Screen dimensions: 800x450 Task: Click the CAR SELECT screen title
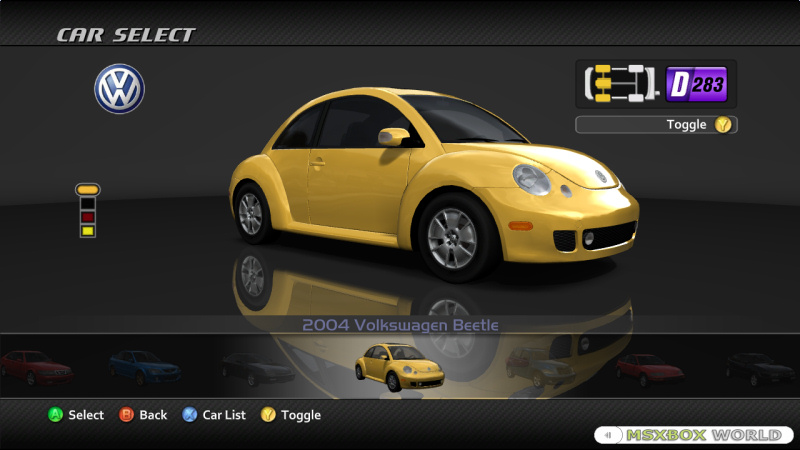click(x=126, y=35)
